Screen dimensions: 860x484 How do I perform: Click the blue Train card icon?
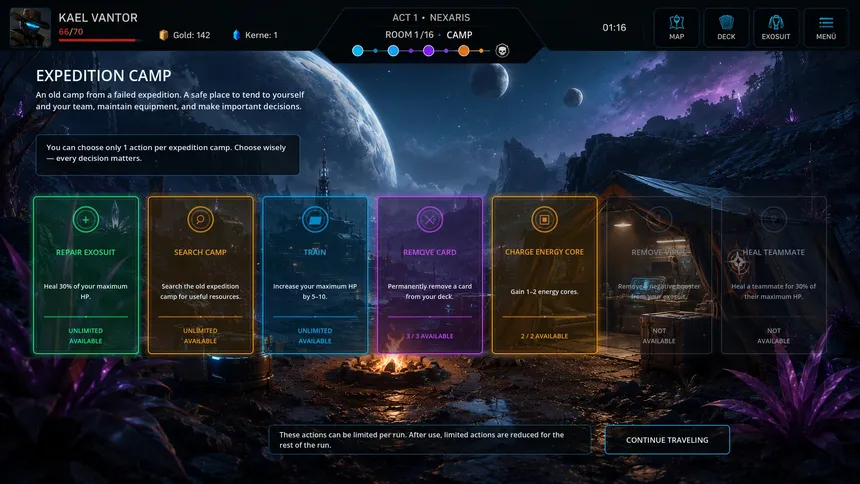[315, 220]
